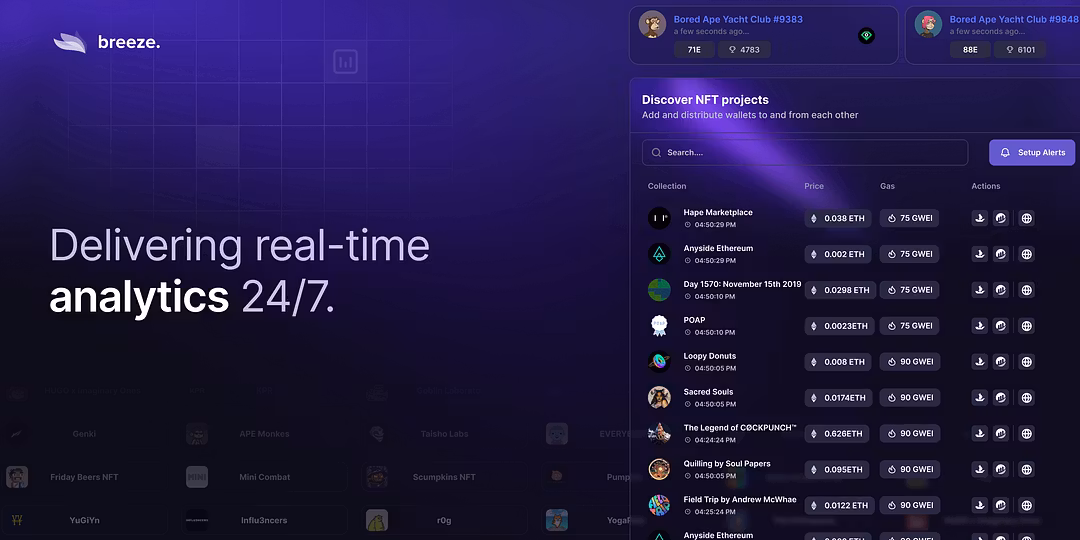The image size is (1080, 540).
Task: Click chart icon in 0.002 ETH Anyside row
Action: point(1001,254)
